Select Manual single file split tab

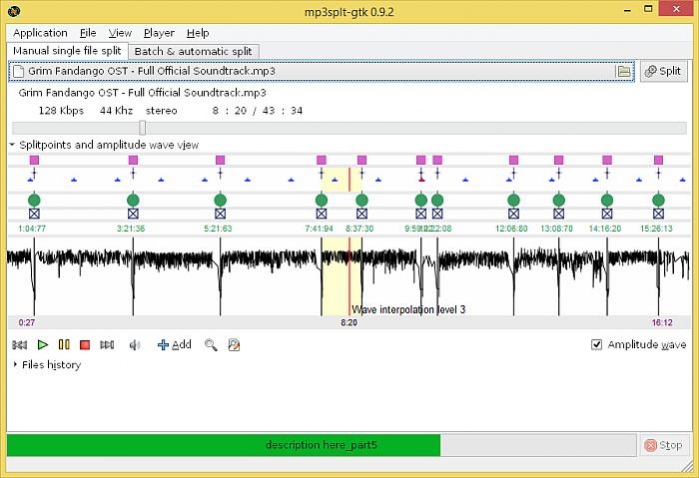[x=67, y=51]
